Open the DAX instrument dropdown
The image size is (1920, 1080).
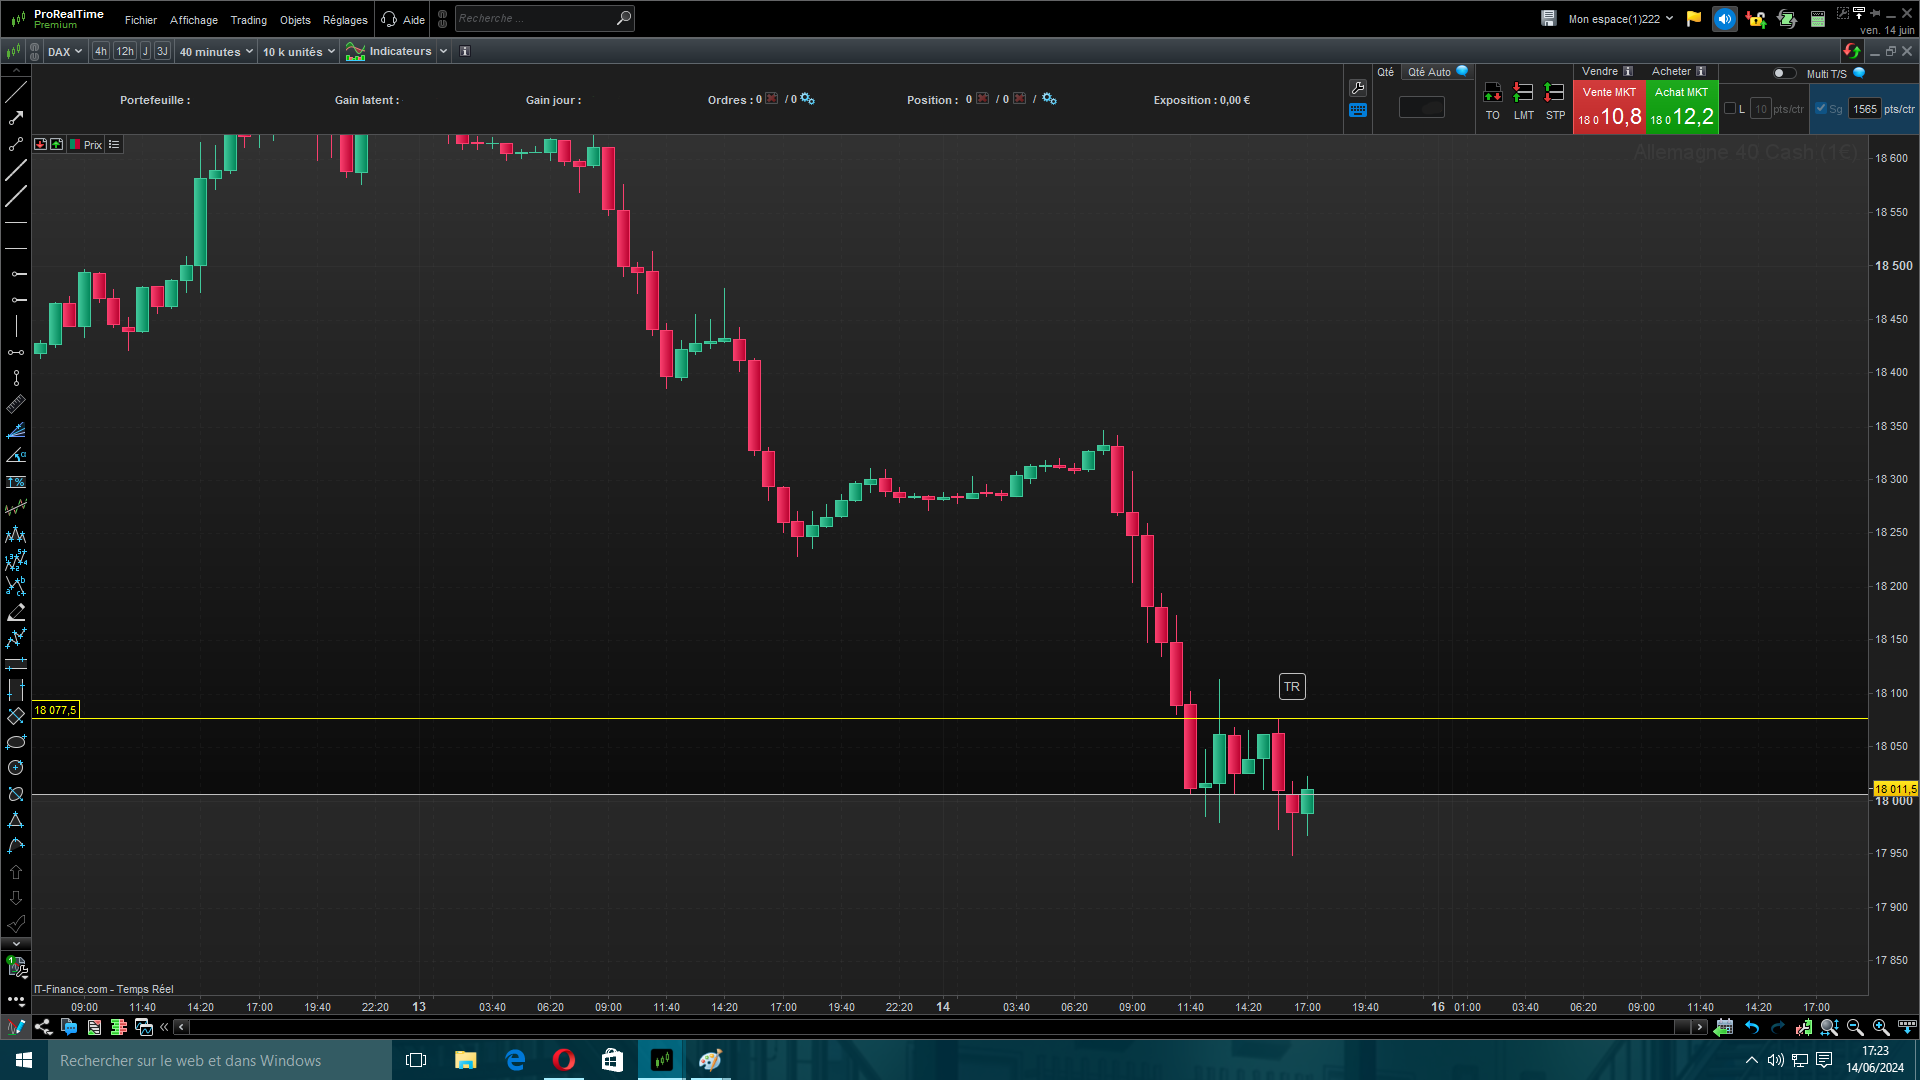pos(65,52)
